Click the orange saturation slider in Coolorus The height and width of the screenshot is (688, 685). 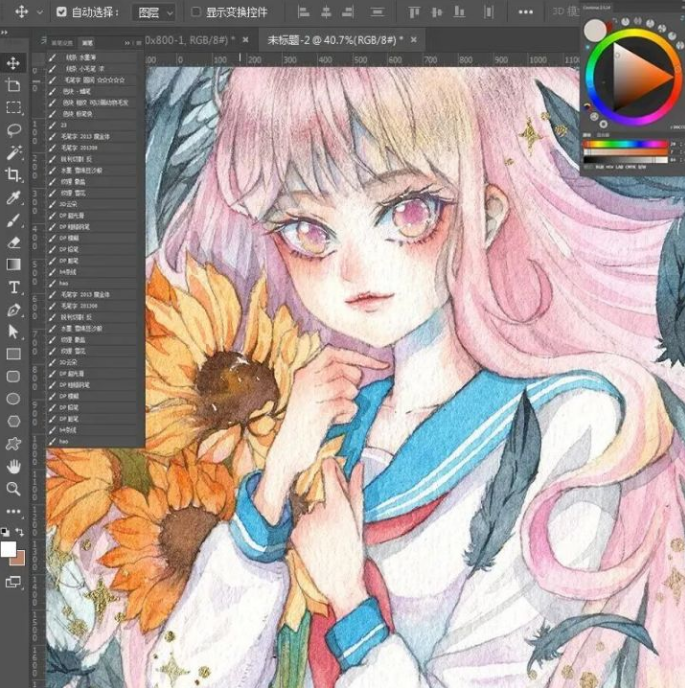coord(625,152)
